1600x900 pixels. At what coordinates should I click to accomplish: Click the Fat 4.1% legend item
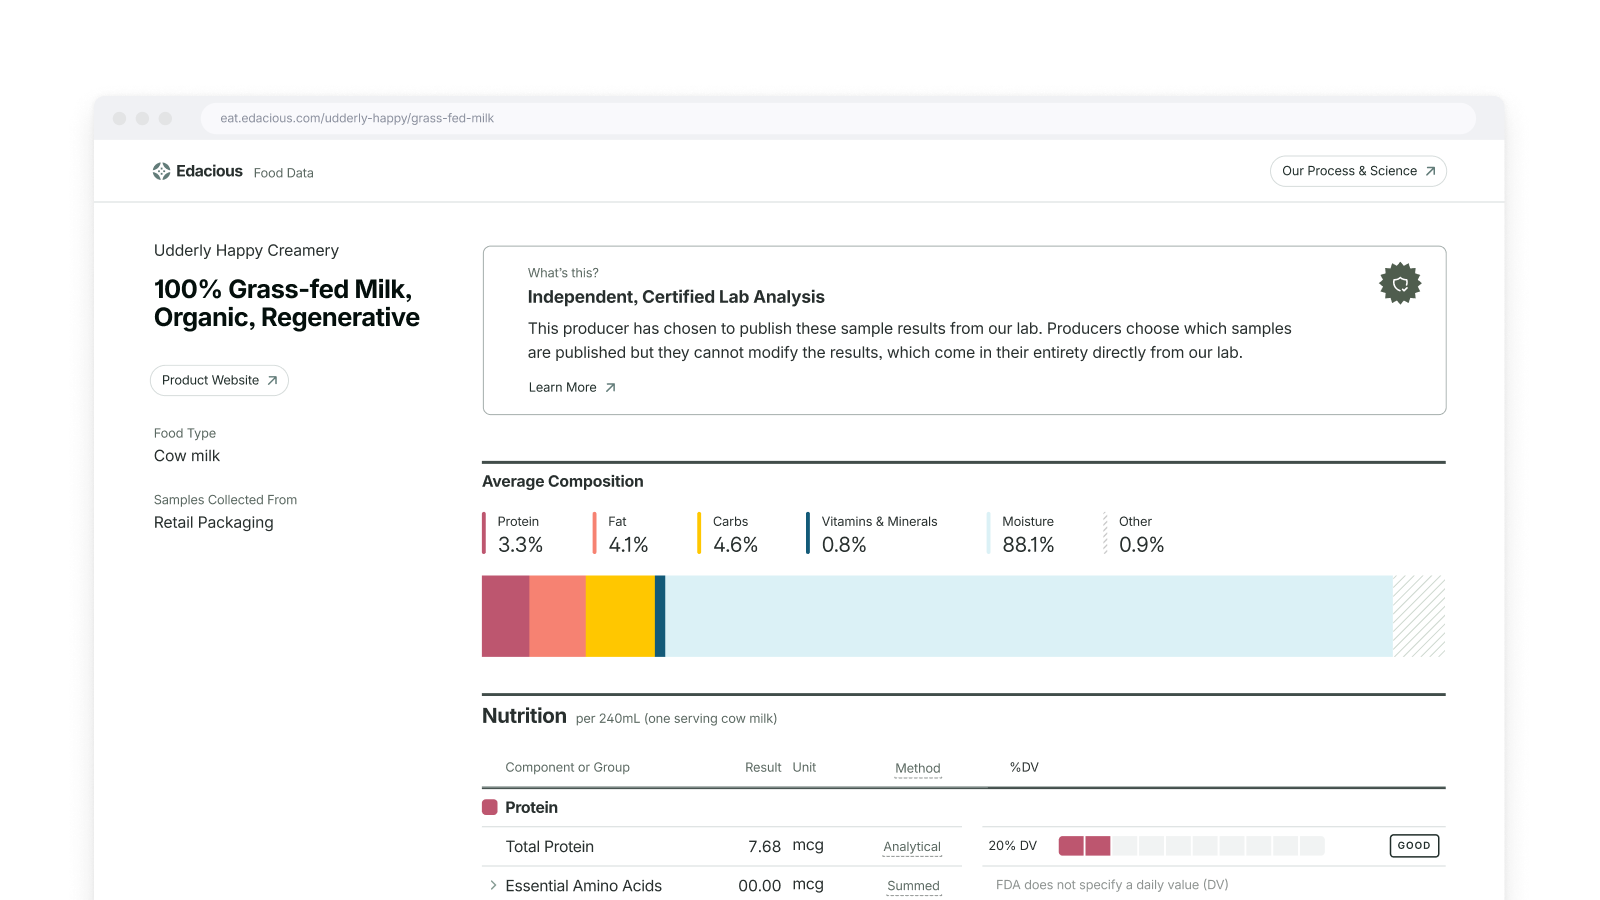tap(621, 534)
